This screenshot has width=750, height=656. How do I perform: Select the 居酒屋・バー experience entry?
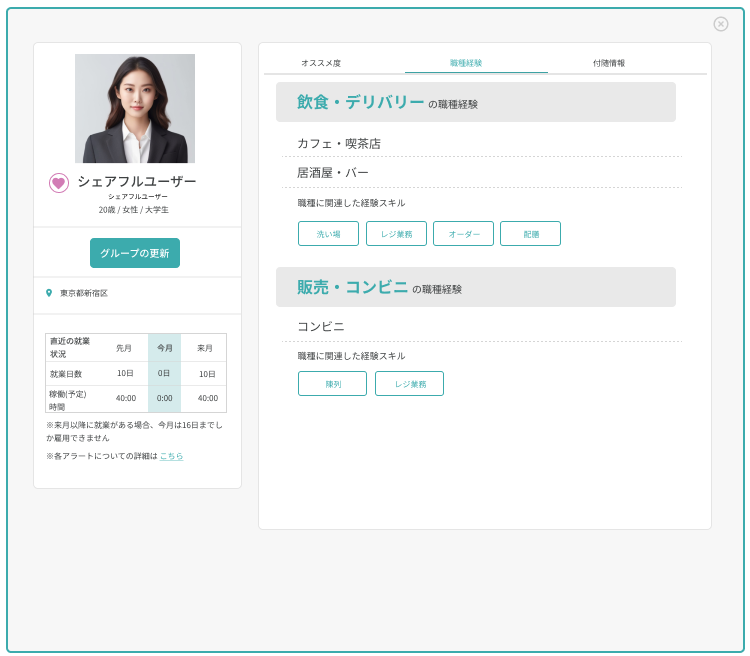pyautogui.click(x=333, y=173)
